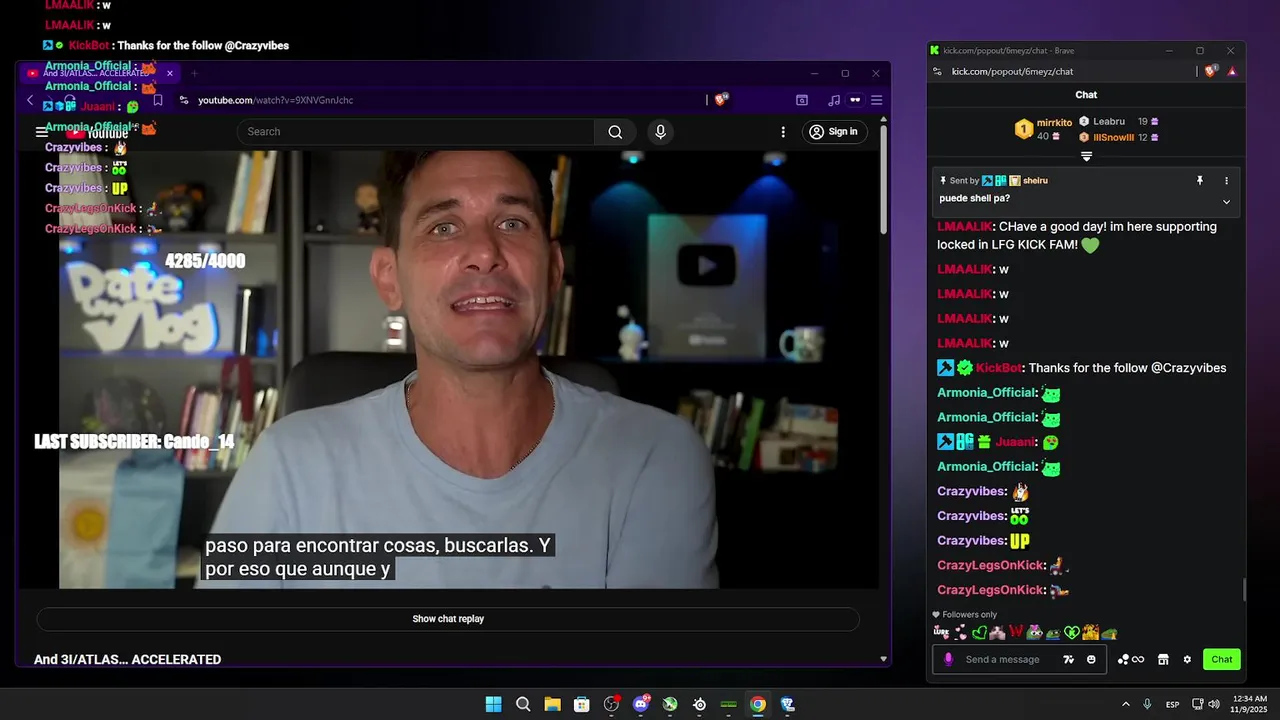This screenshot has height=720, width=1280.
Task: Open Brave hamburger menu in YouTube window
Action: click(876, 100)
